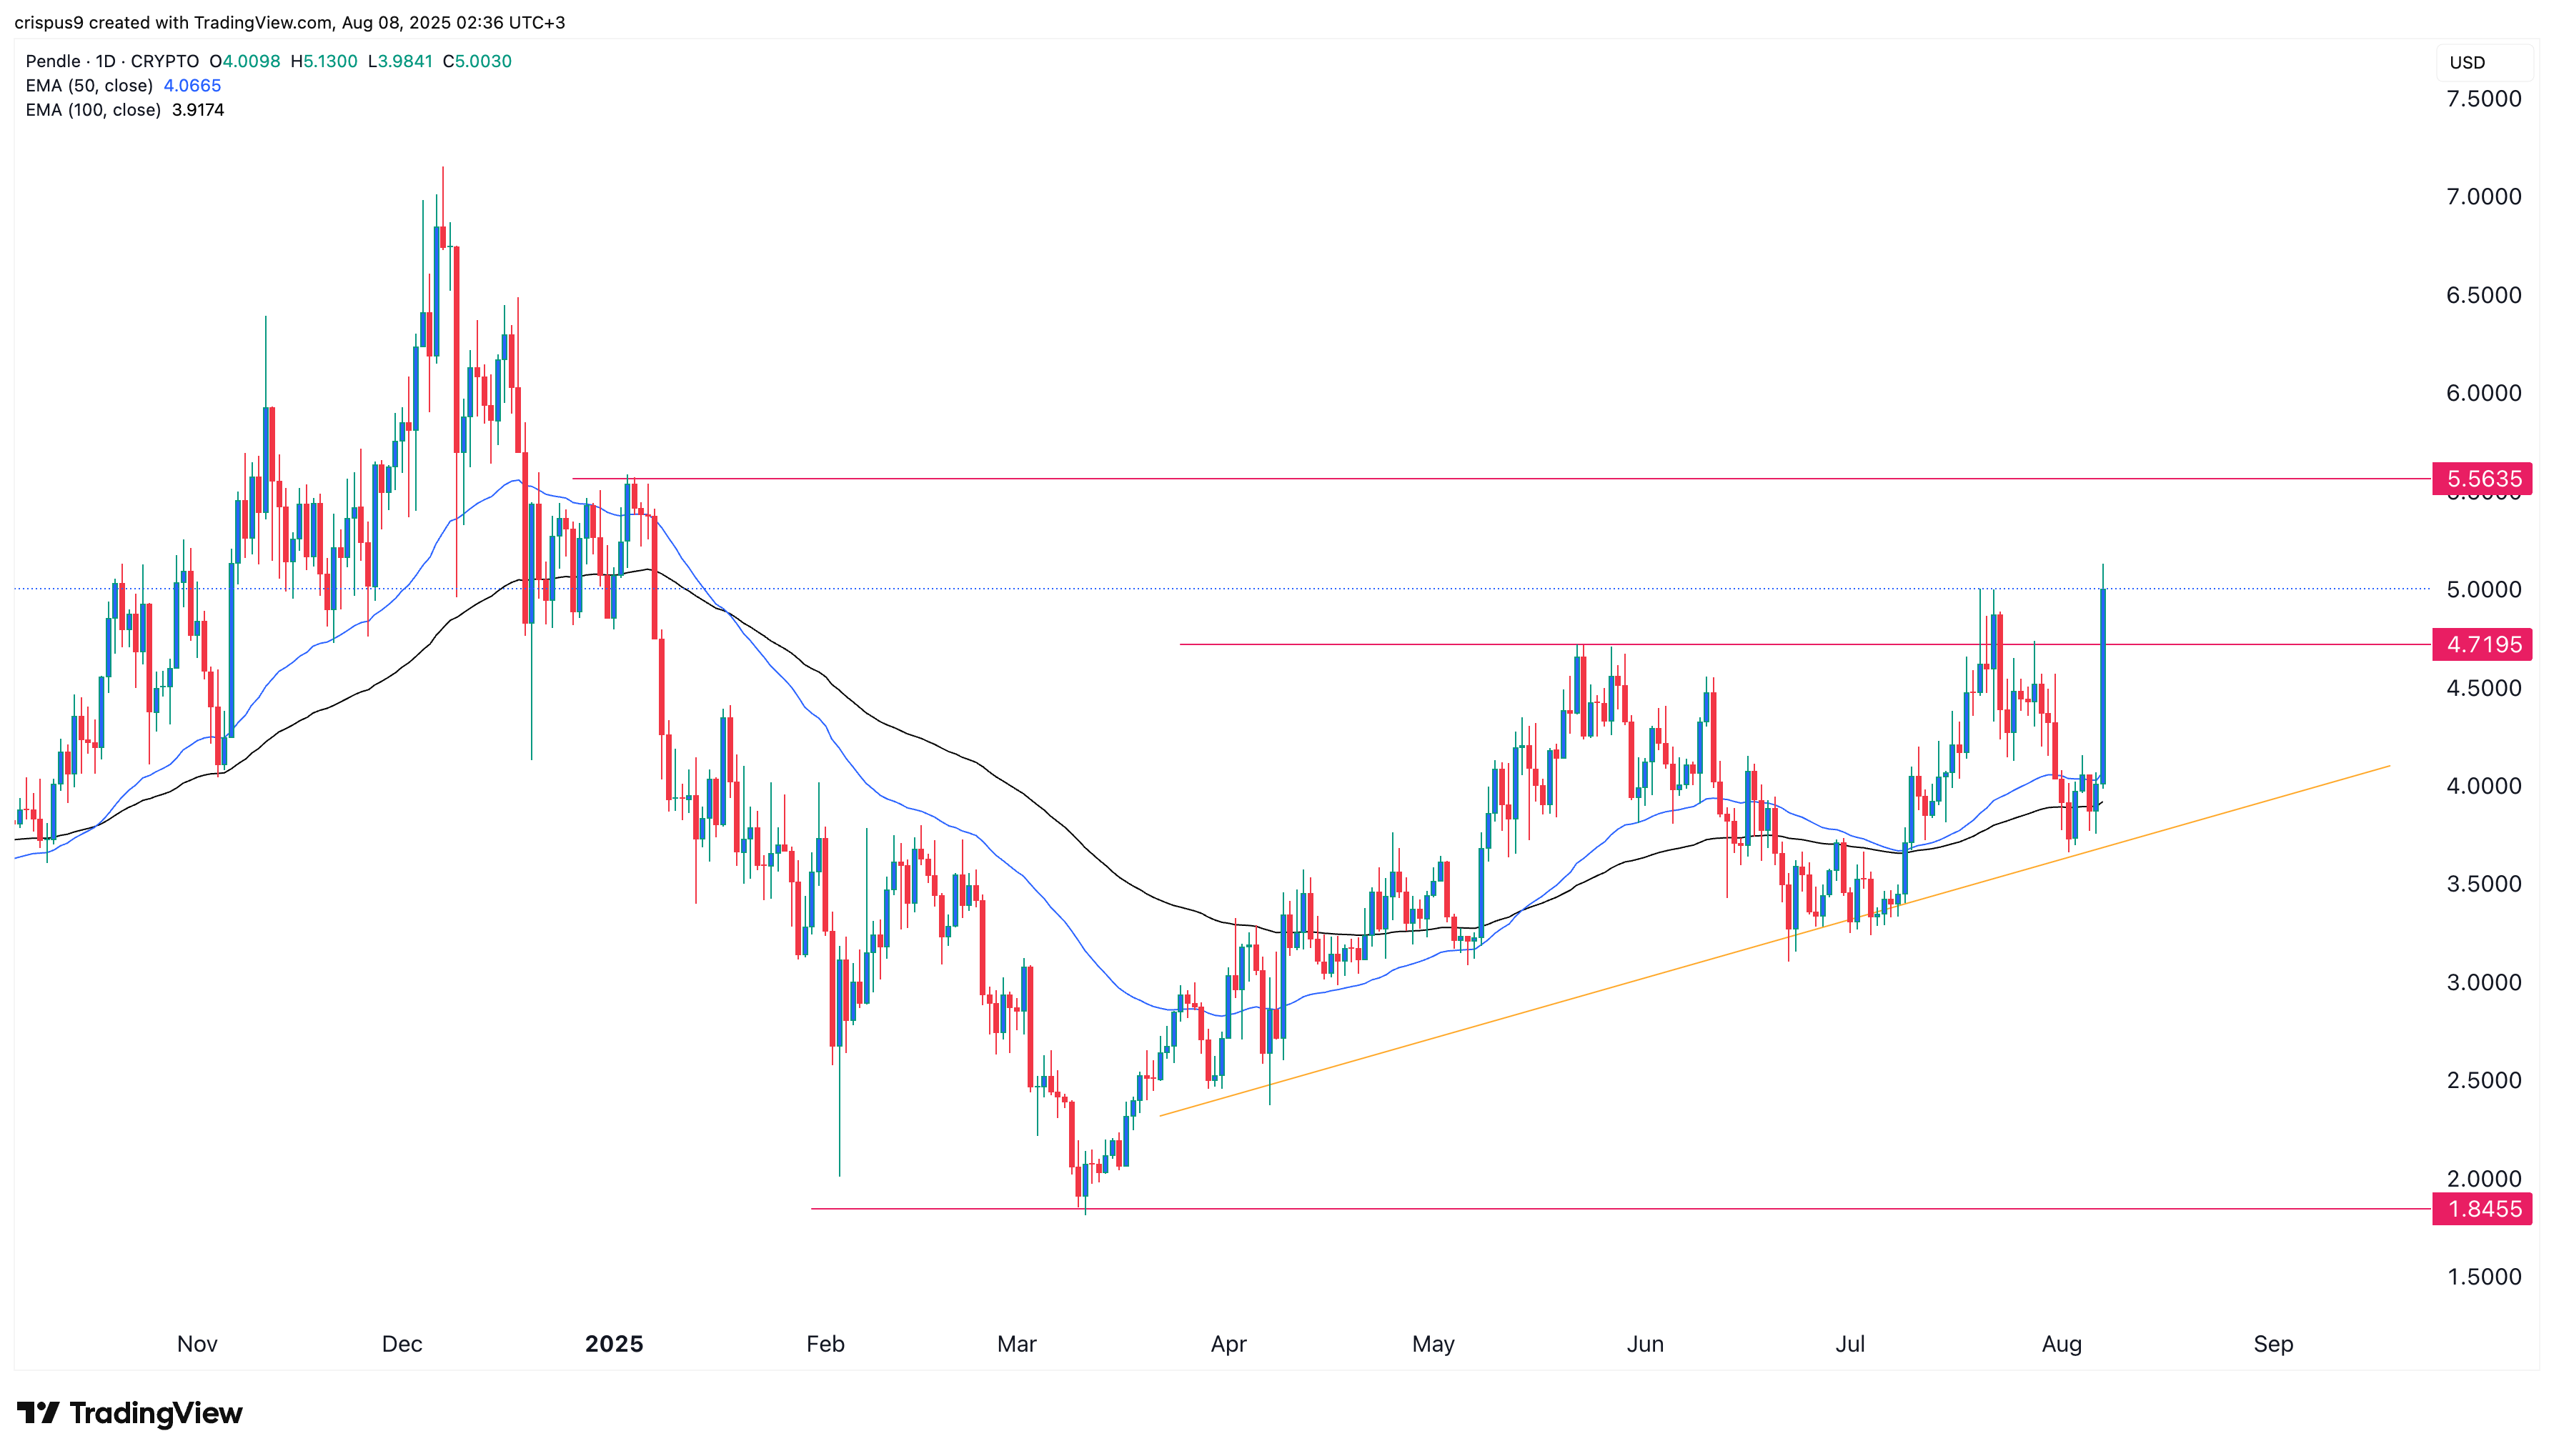
Task: Click the EMA (50, close) indicator legend
Action: [x=123, y=85]
